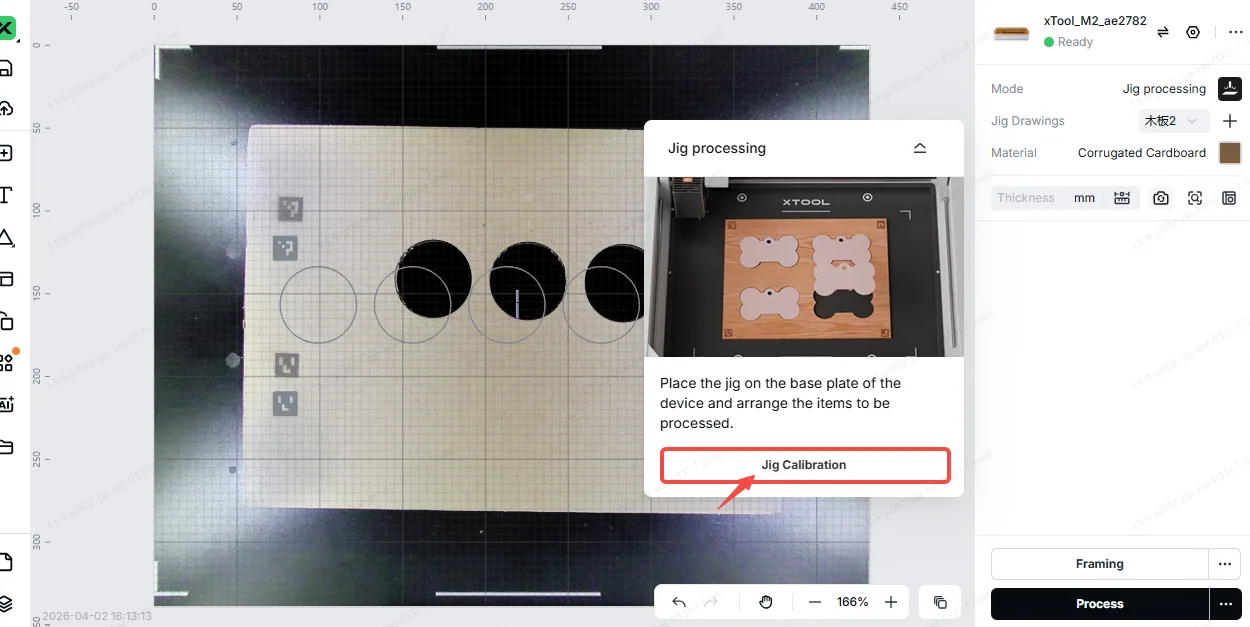Open the AI tool in sidebar
The width and height of the screenshot is (1250, 627).
click(6, 404)
